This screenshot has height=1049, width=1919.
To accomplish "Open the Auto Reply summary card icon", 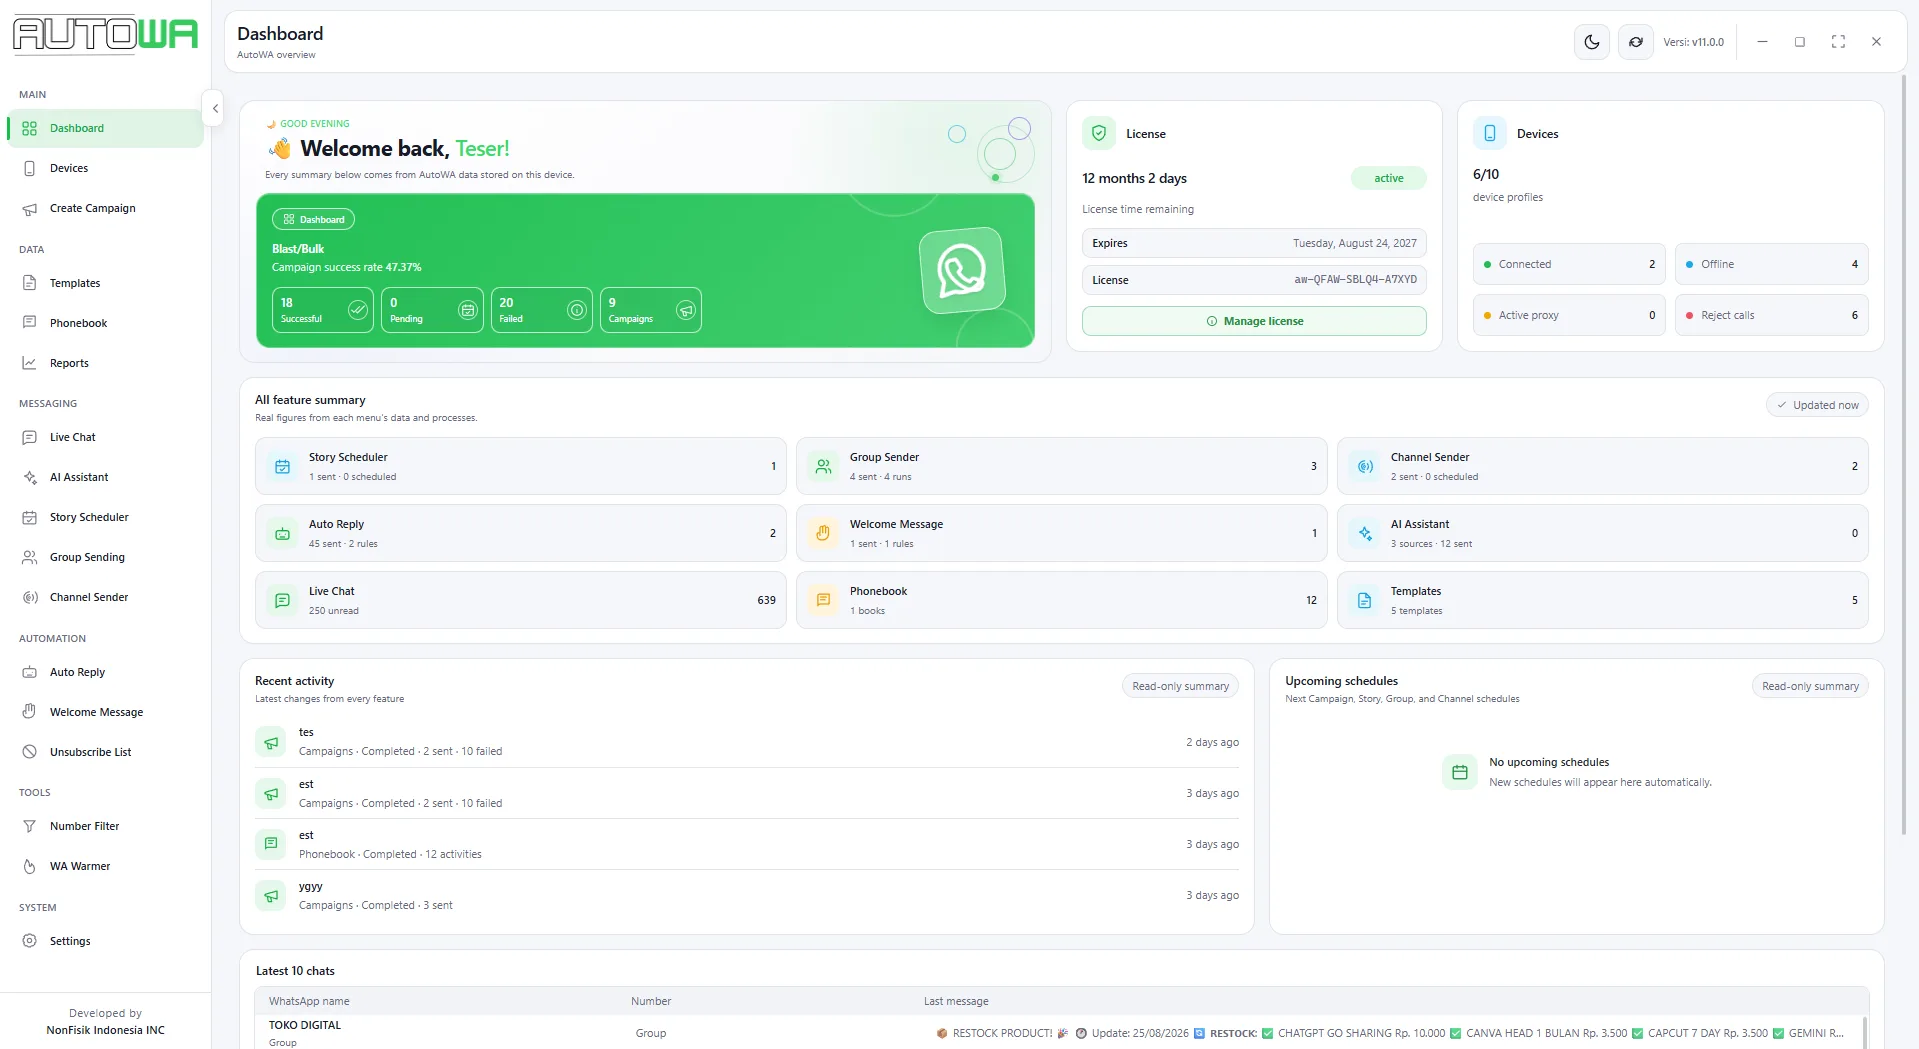I will click(x=282, y=533).
